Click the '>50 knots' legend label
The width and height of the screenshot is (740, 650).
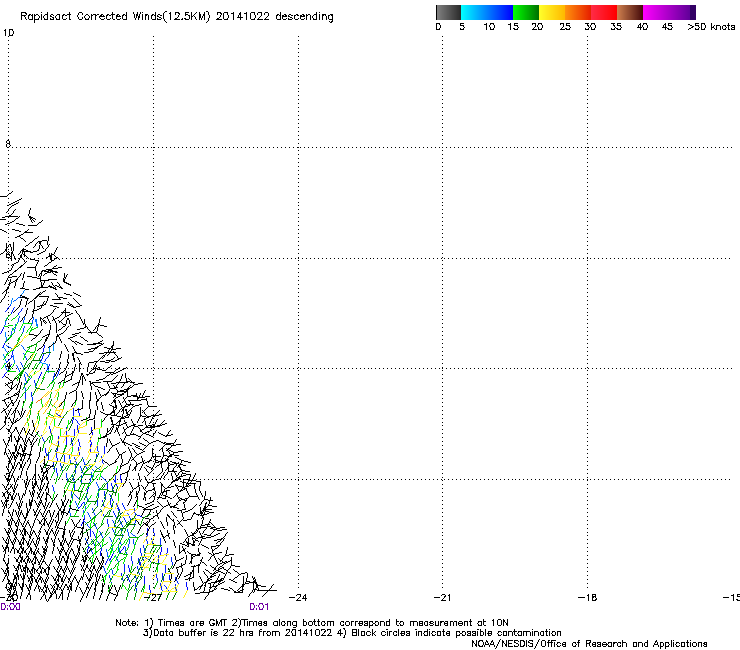click(x=711, y=27)
